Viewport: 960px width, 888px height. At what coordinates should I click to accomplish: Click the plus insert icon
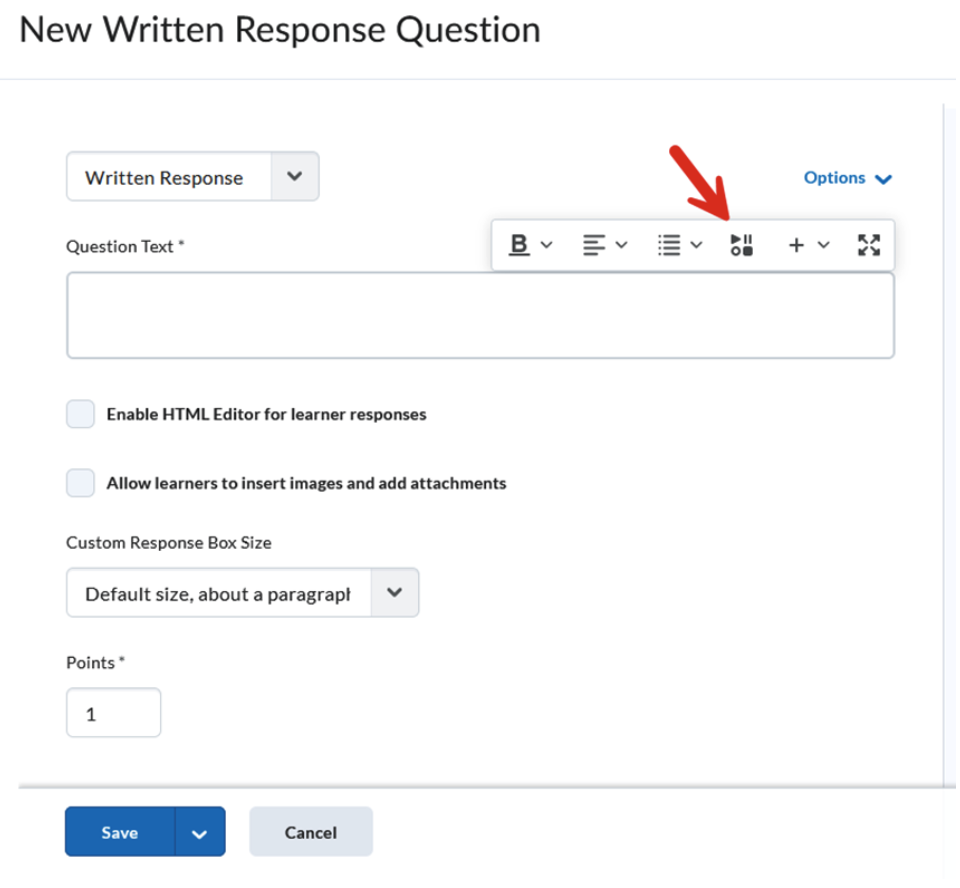tap(796, 245)
